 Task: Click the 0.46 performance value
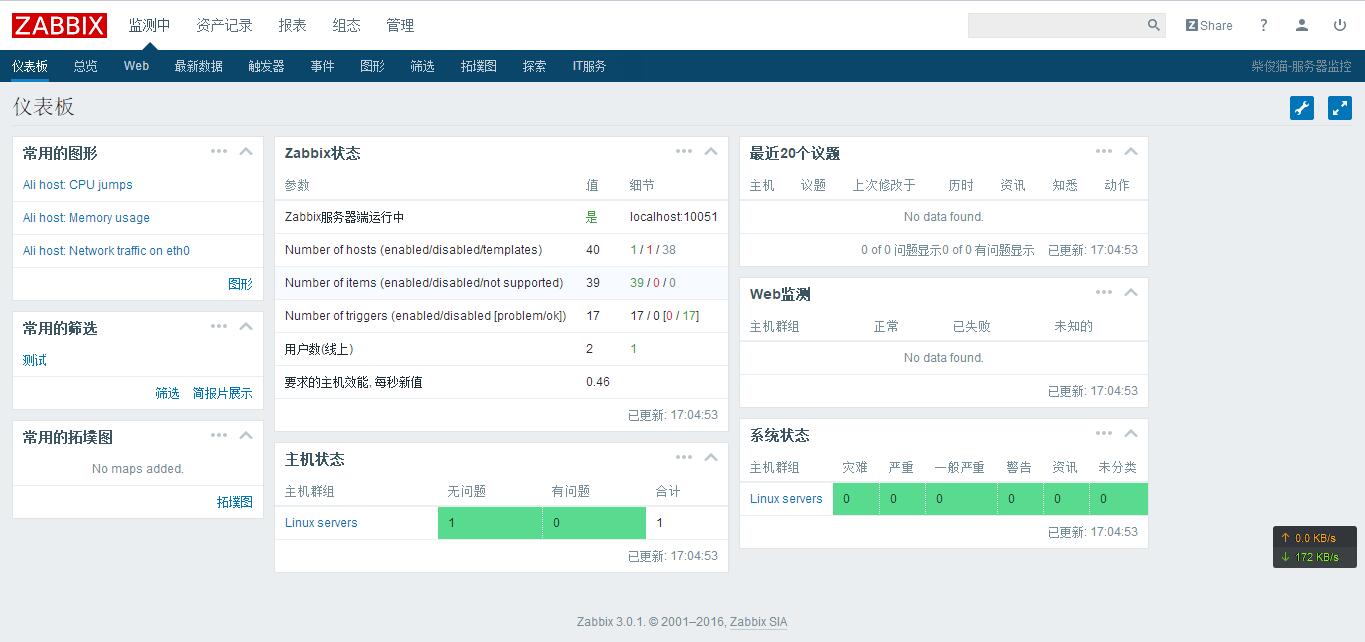pos(598,382)
